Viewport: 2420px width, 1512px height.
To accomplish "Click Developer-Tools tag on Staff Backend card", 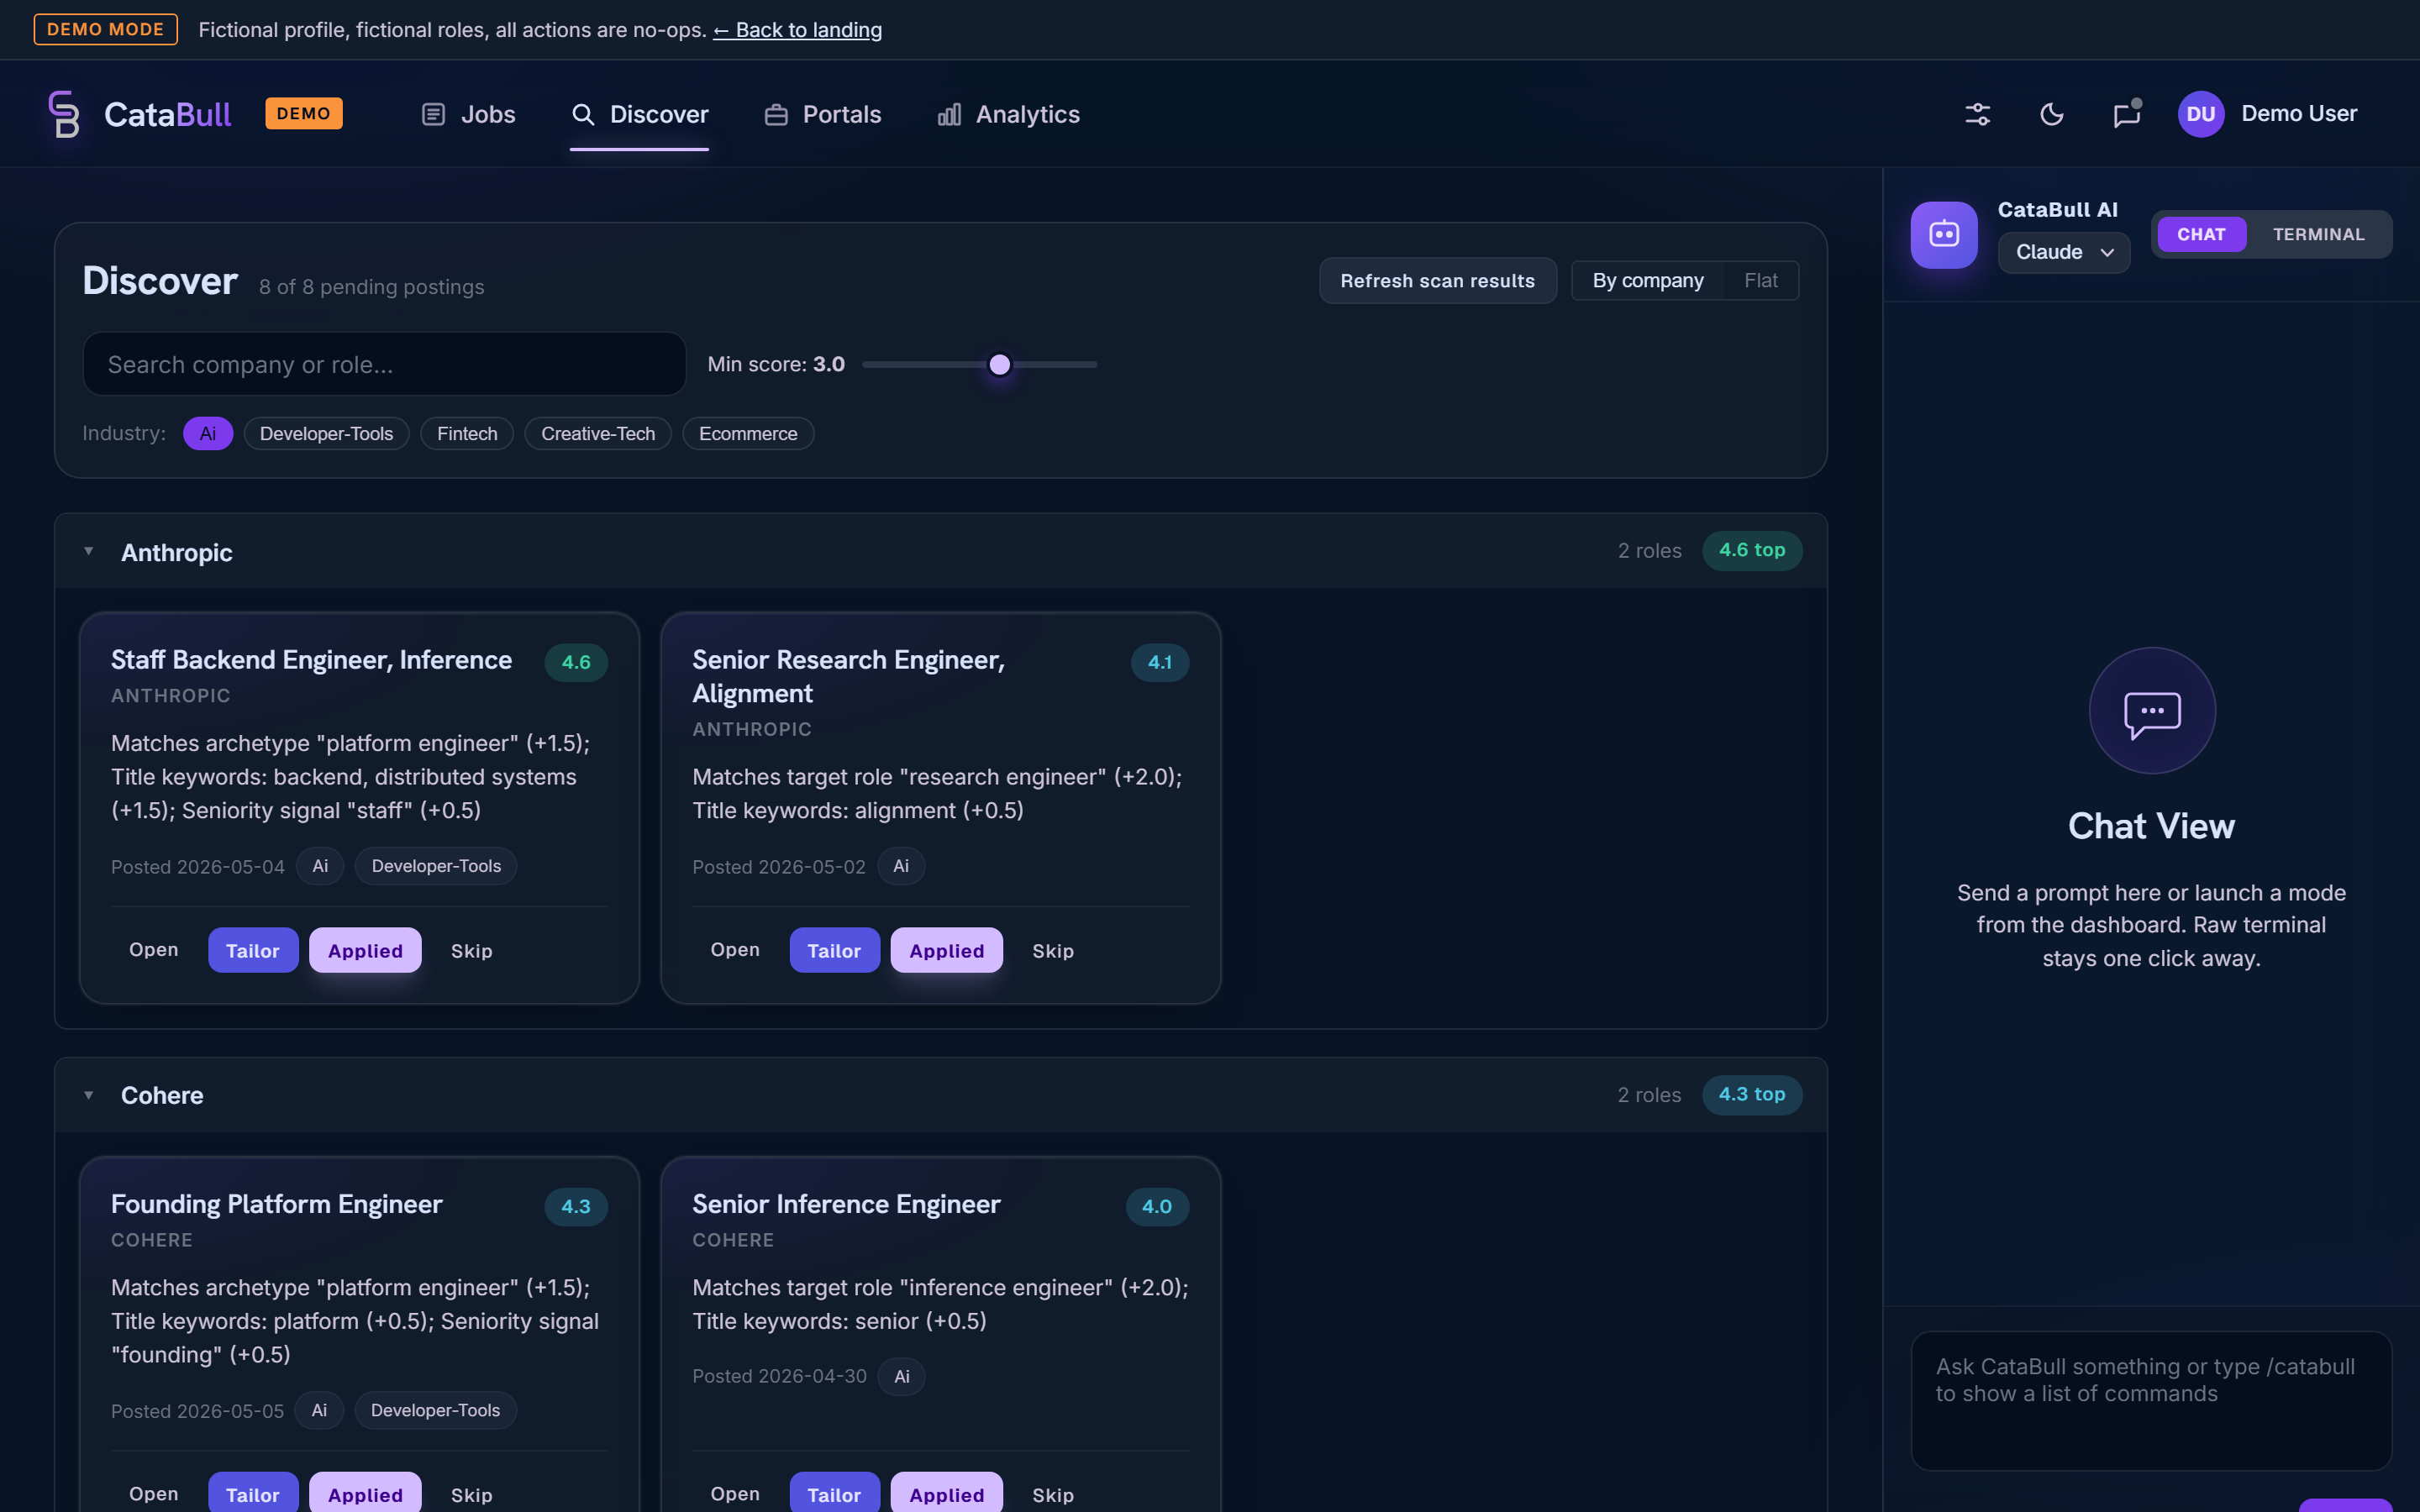I will (x=436, y=866).
